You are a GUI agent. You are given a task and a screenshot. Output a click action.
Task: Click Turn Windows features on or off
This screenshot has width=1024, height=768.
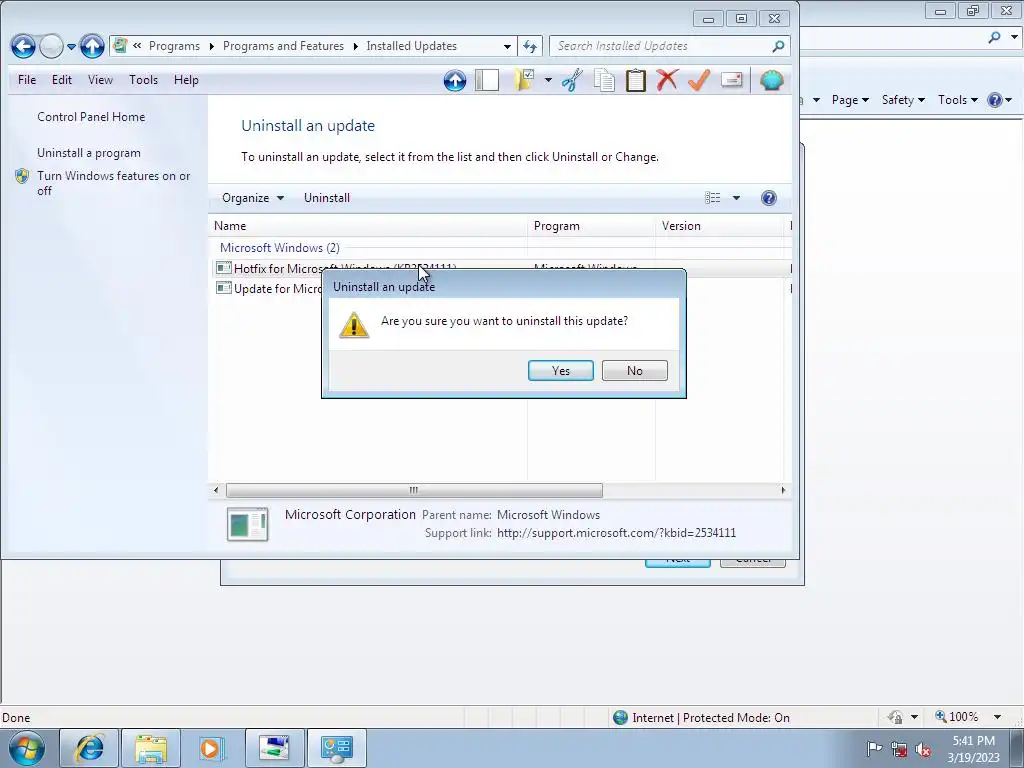point(114,184)
